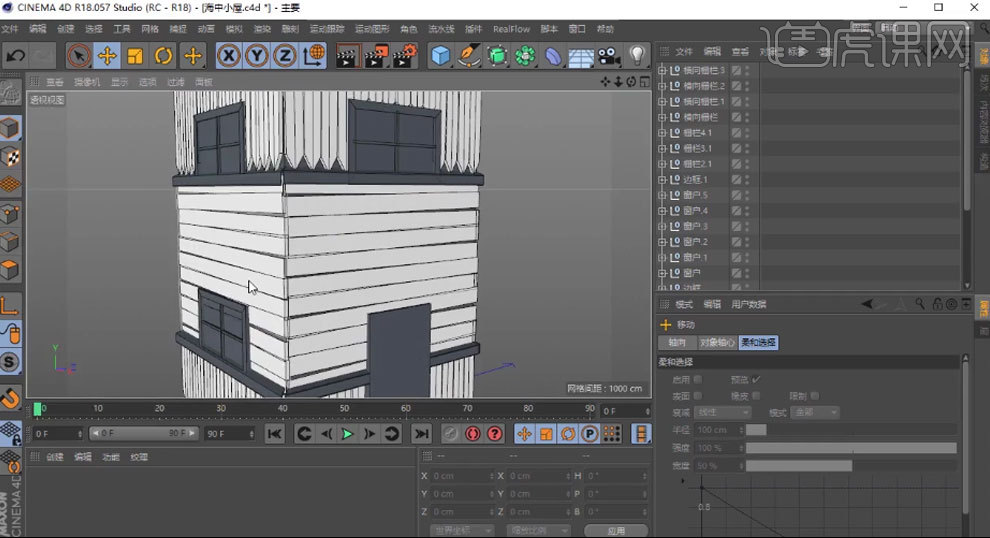Open the 模拟 menu in the menu bar
Image resolution: width=990 pixels, height=538 pixels.
[x=234, y=29]
